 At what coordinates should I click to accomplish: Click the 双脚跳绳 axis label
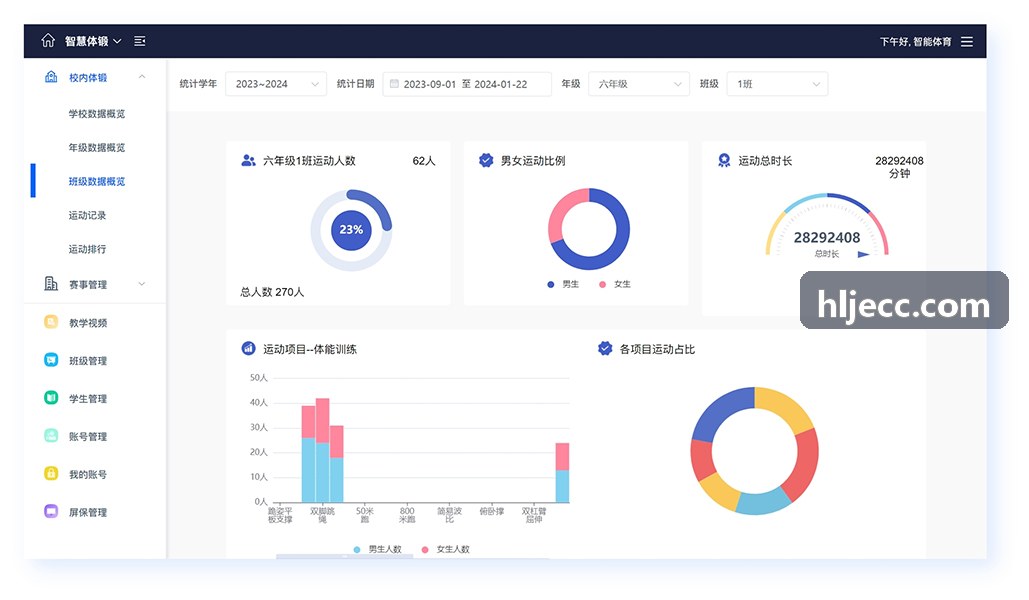coord(322,515)
